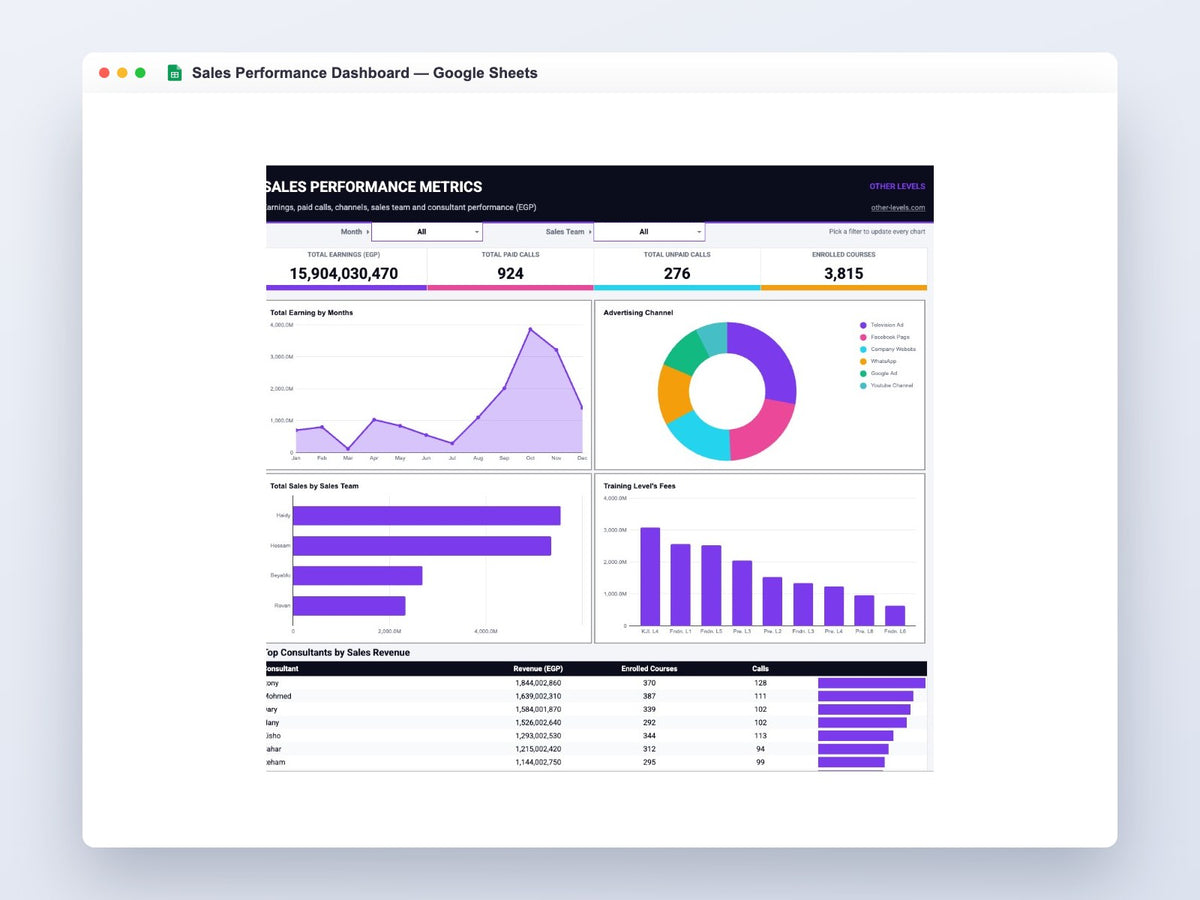Viewport: 1200px width, 900px height.
Task: Click the Oct peak point on earnings chart
Action: pos(530,329)
